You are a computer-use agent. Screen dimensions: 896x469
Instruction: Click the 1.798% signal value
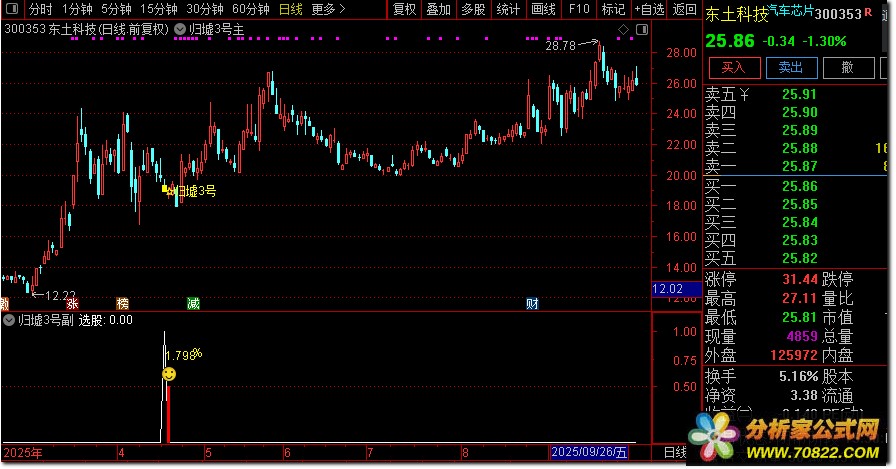183,355
